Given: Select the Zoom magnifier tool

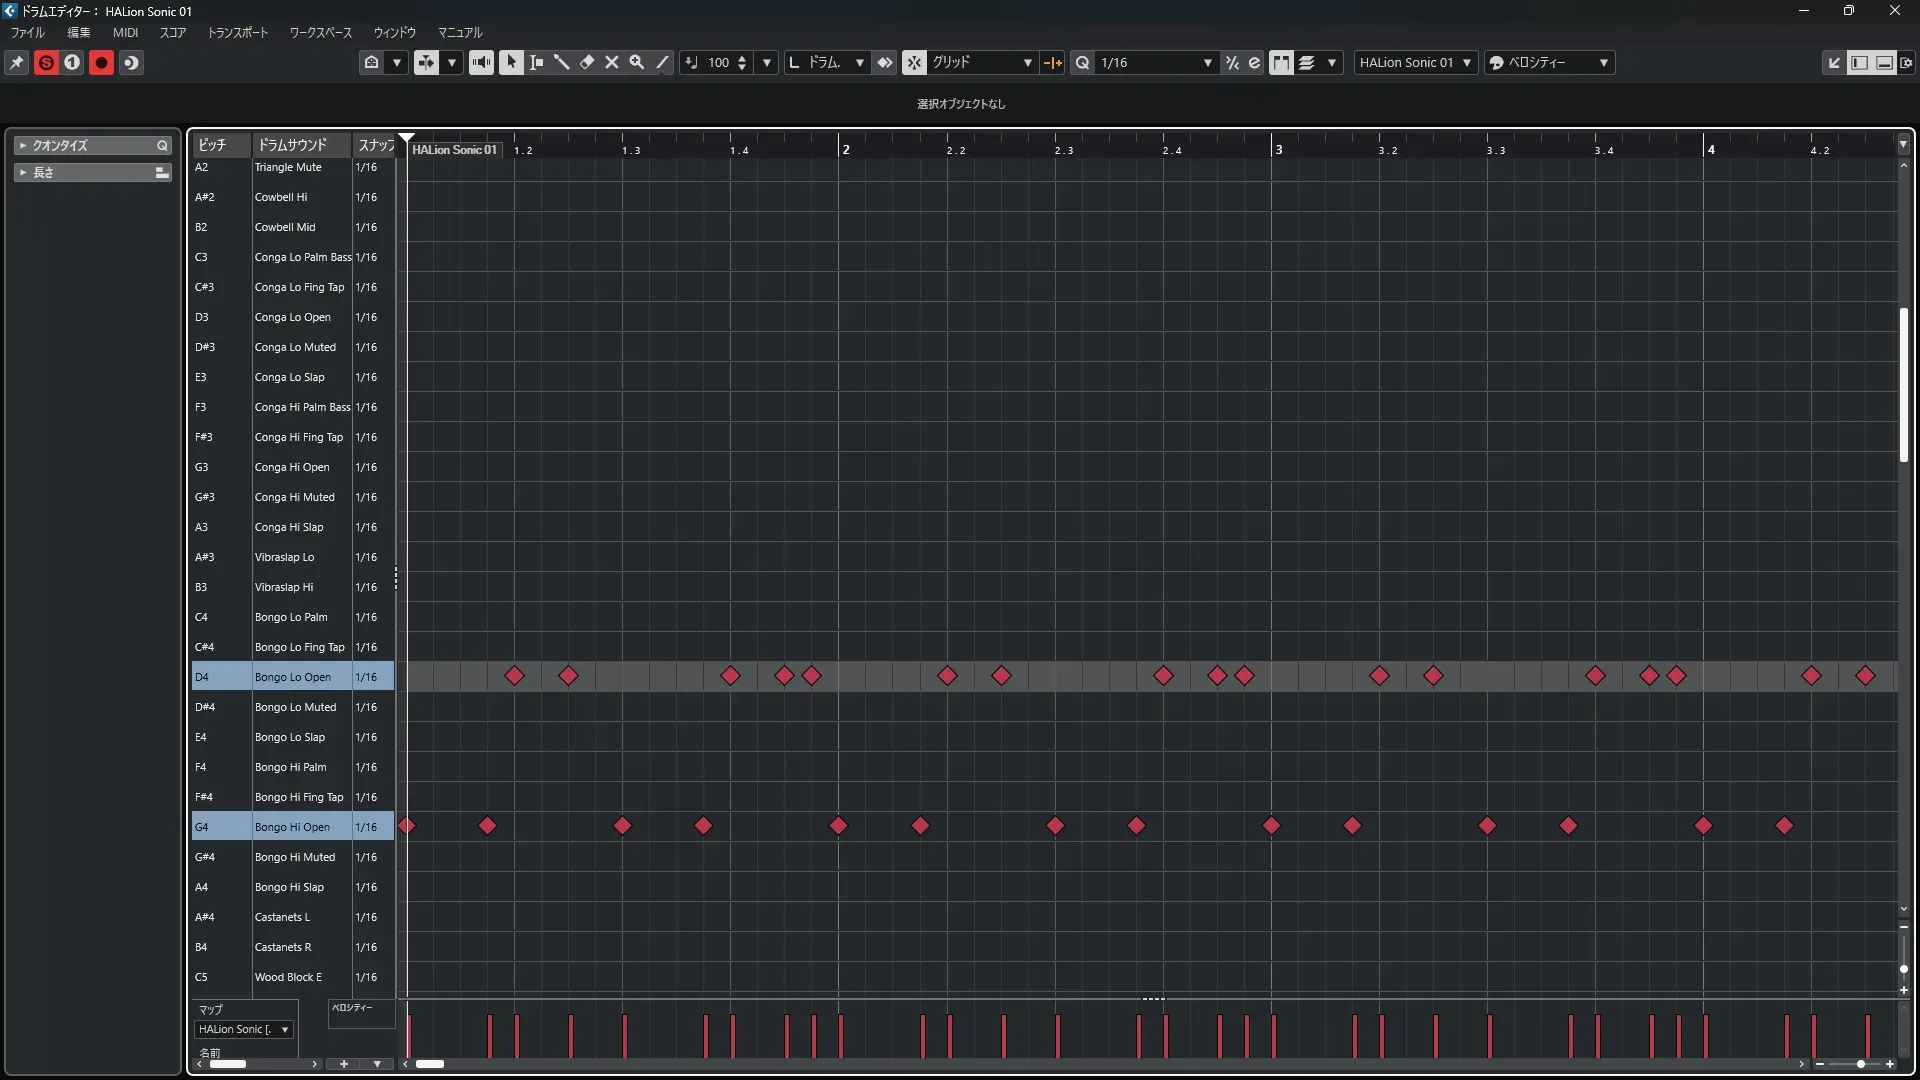Looking at the screenshot, I should 636,62.
